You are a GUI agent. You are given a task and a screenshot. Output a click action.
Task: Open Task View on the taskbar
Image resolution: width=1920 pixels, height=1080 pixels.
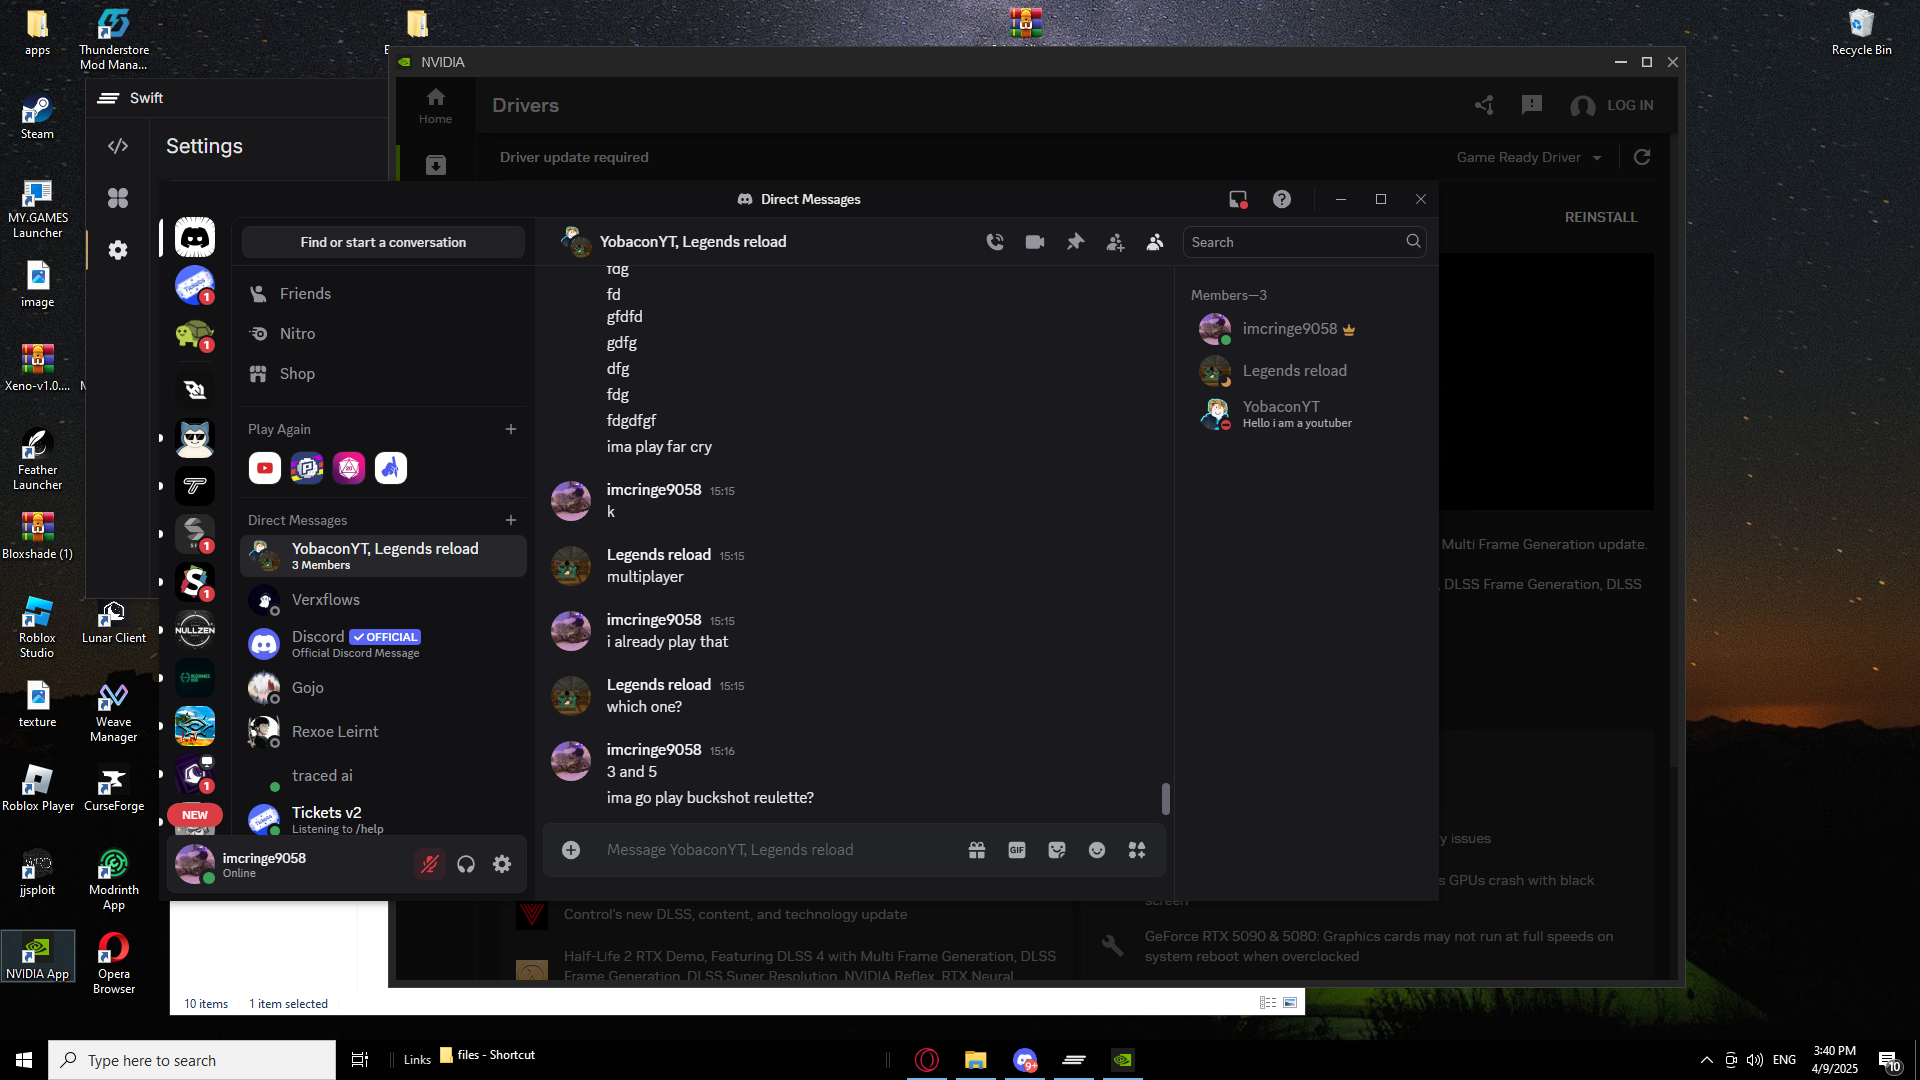[x=360, y=1060]
